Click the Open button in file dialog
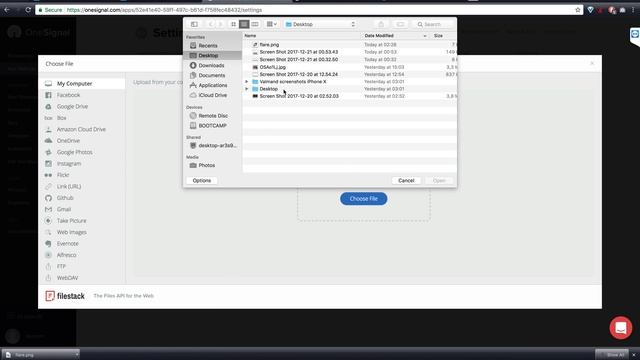The height and width of the screenshot is (360, 640). coord(439,180)
